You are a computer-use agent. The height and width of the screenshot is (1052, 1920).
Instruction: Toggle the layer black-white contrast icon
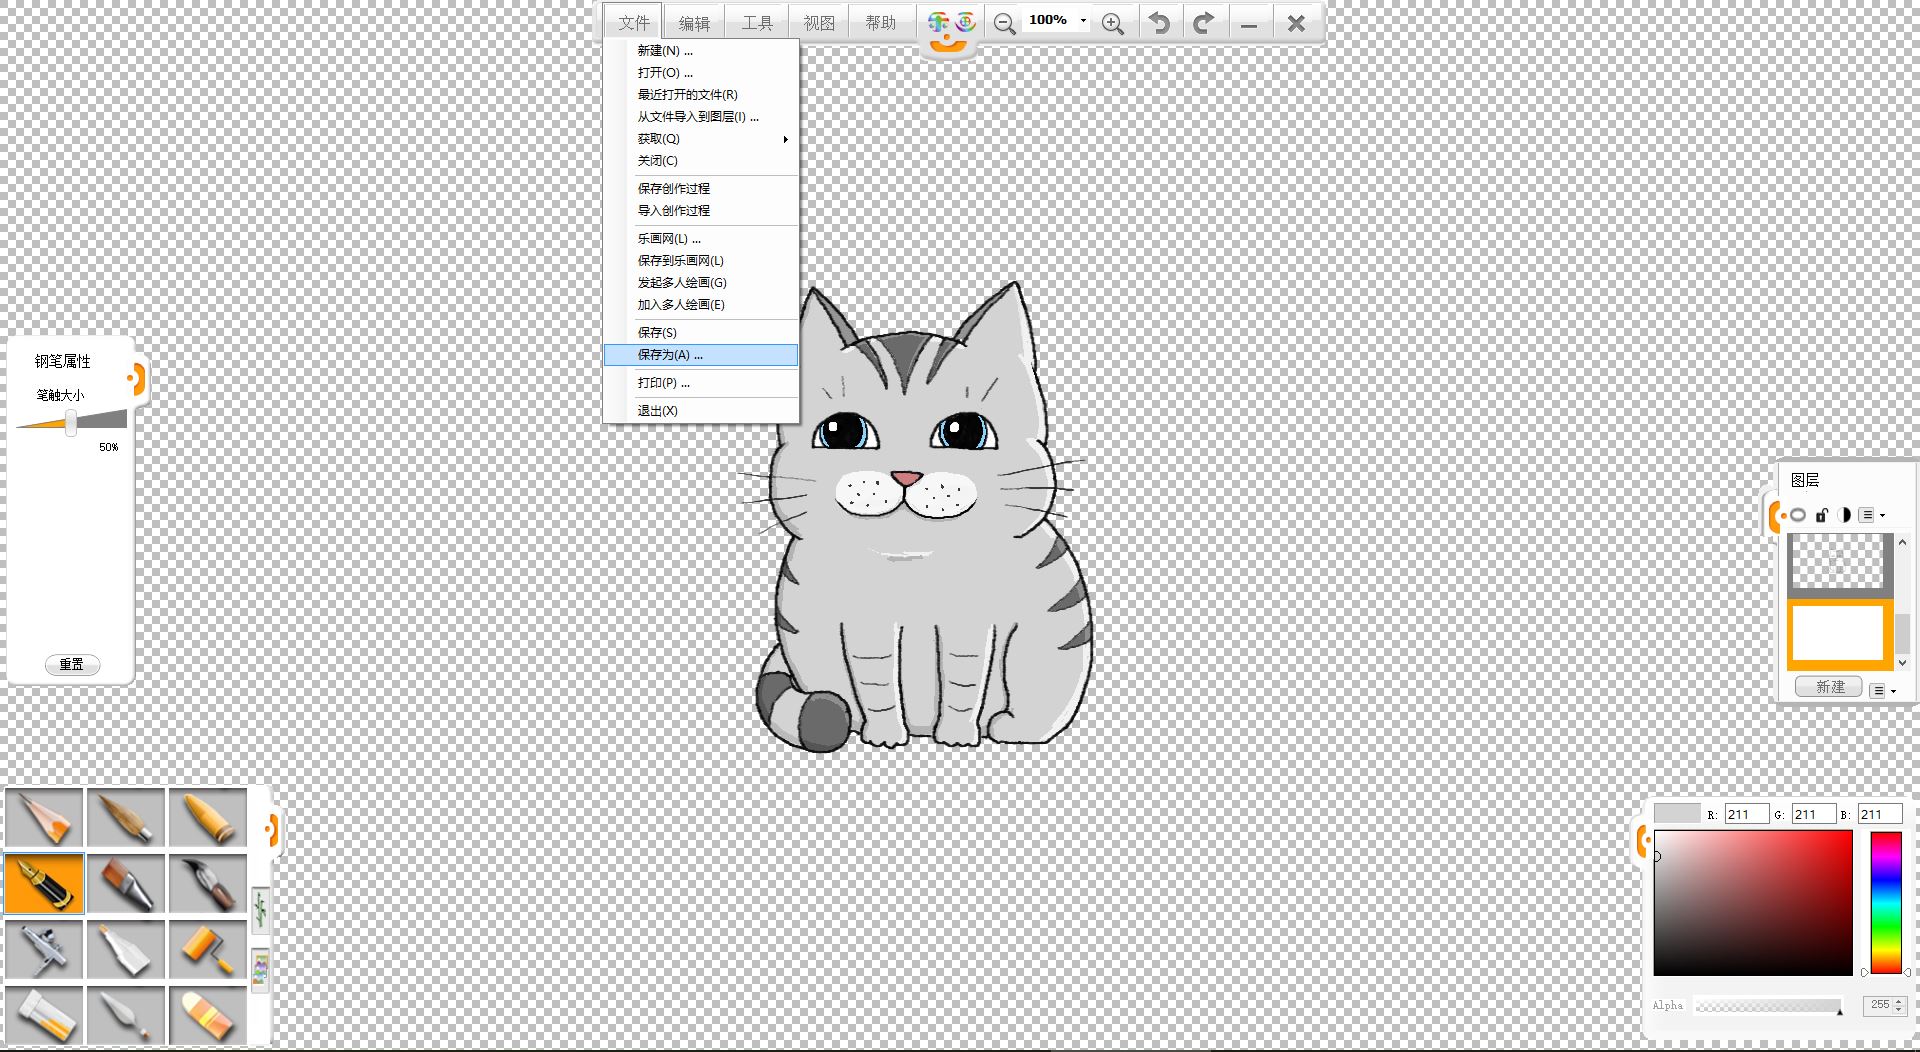click(1844, 515)
